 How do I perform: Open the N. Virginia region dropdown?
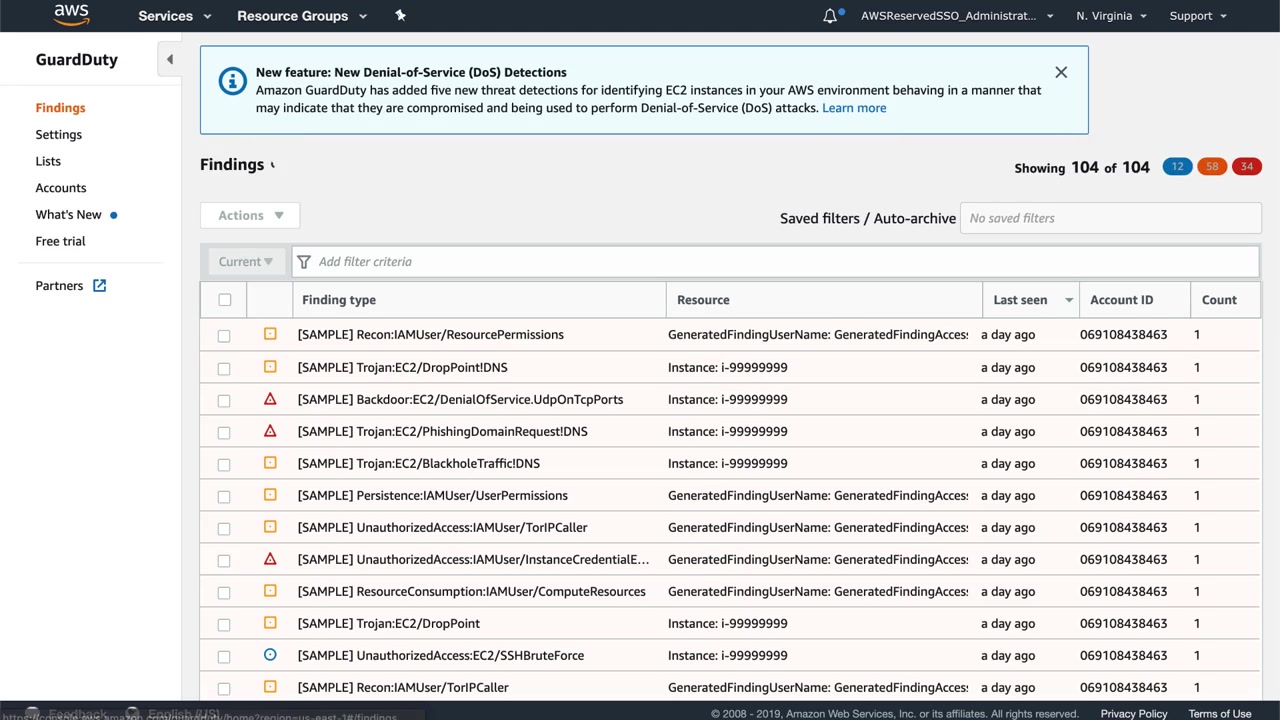coord(1111,16)
